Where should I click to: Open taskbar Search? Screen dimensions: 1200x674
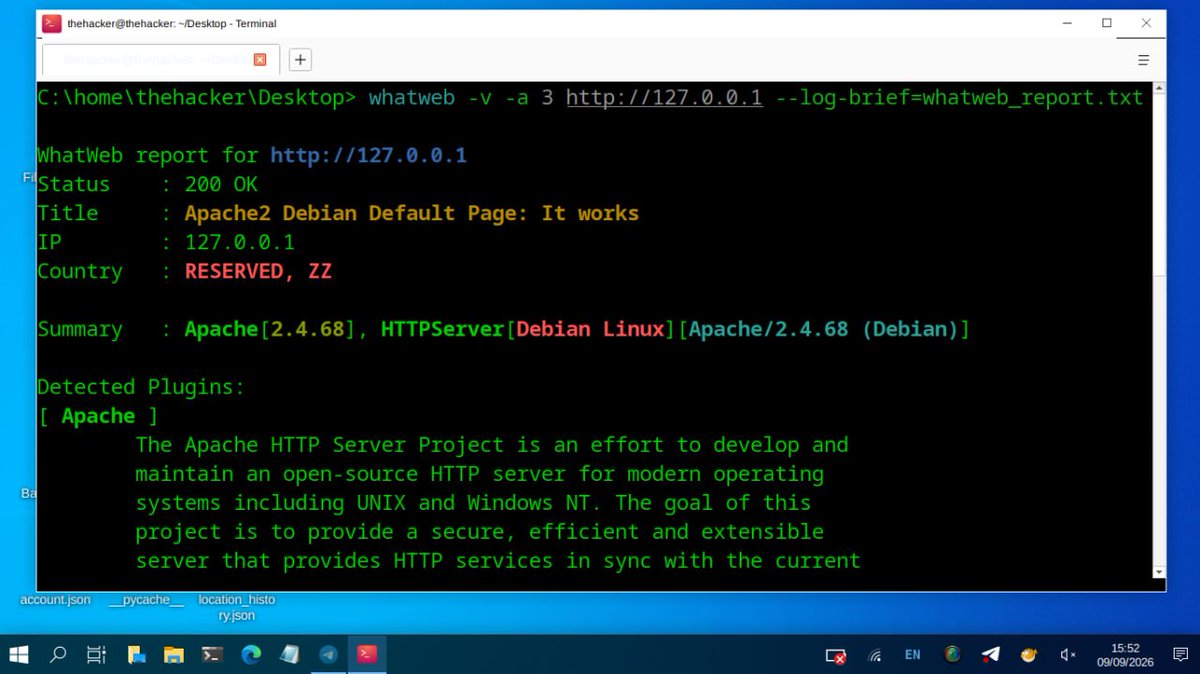coord(58,655)
